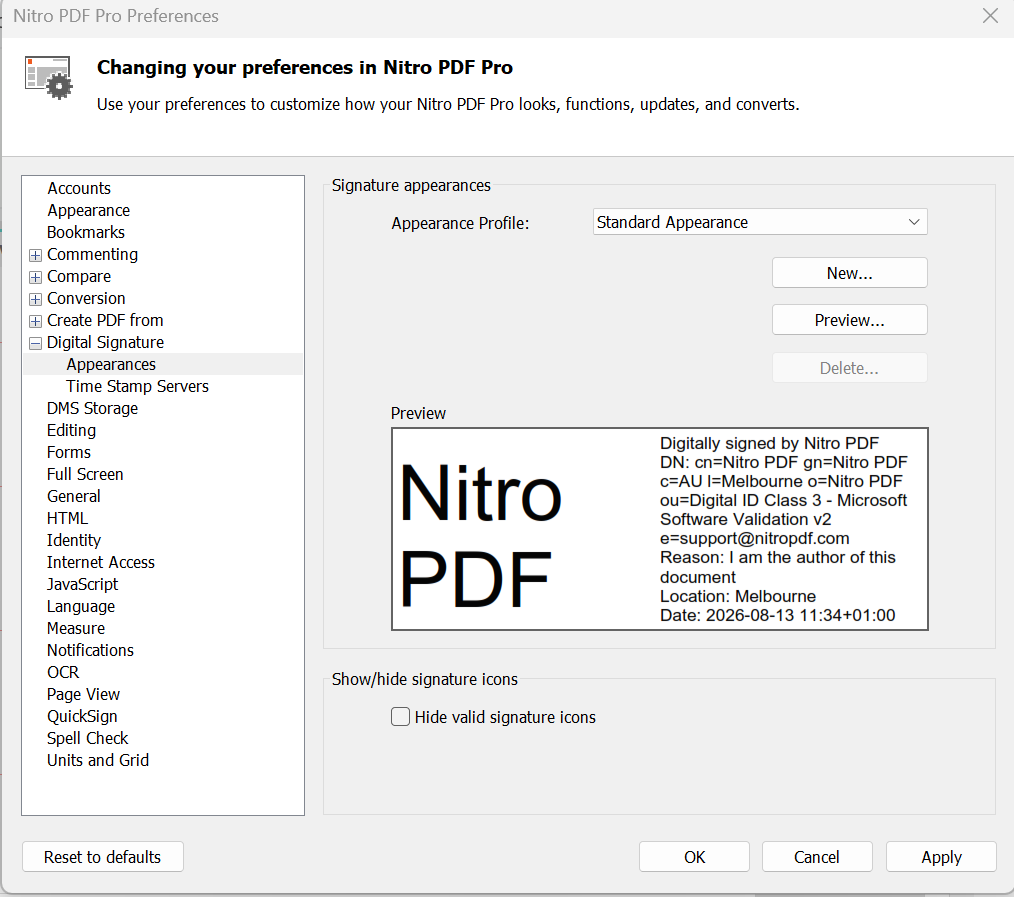The image size is (1014, 897).
Task: Open OCR preferences
Action: pyautogui.click(x=63, y=672)
